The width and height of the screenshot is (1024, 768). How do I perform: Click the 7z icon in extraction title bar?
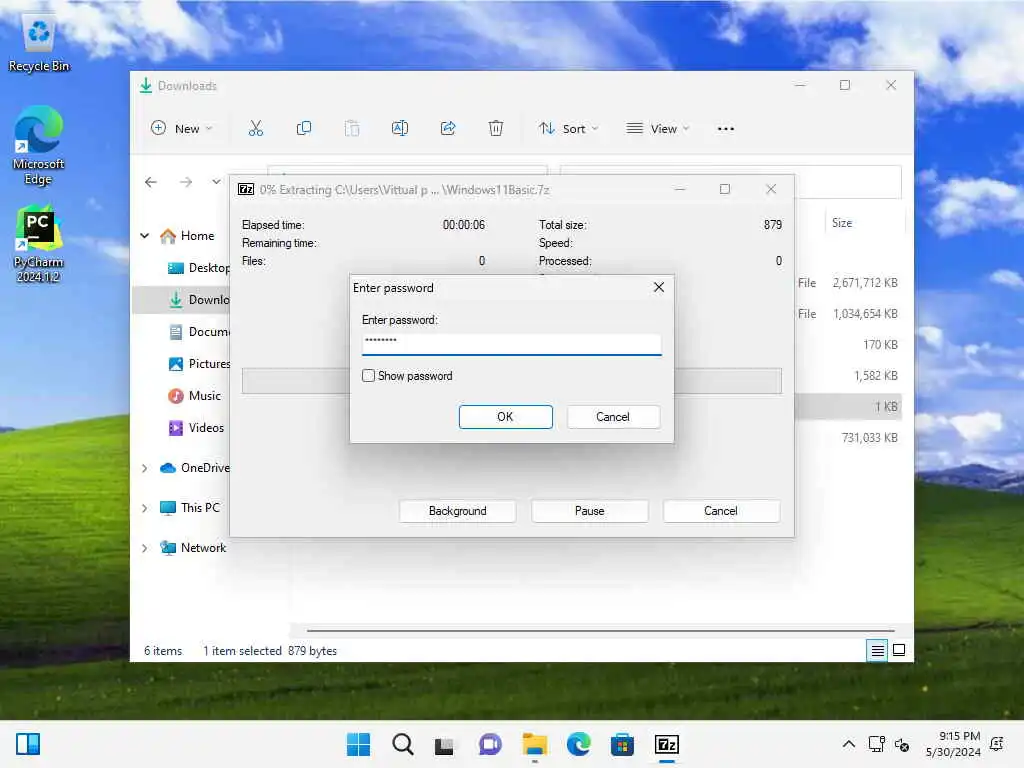[x=246, y=189]
